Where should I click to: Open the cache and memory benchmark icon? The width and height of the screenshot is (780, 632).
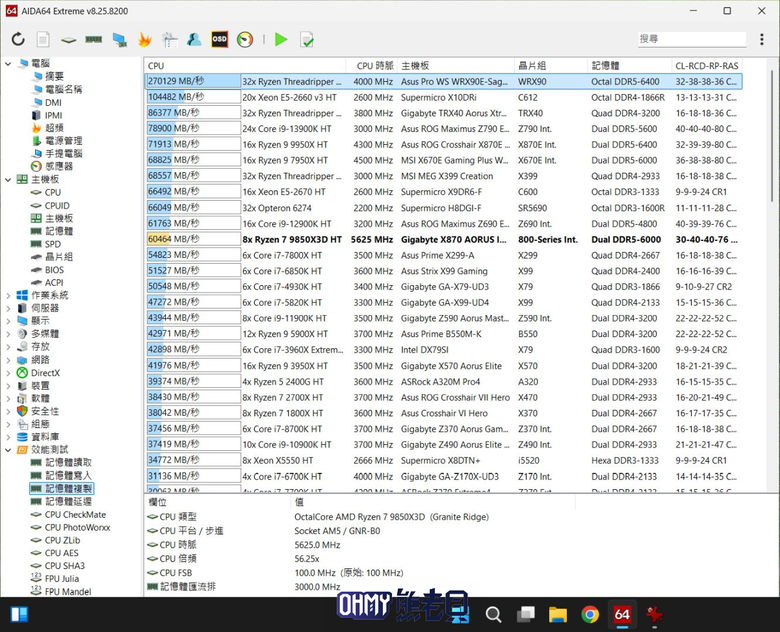(94, 39)
